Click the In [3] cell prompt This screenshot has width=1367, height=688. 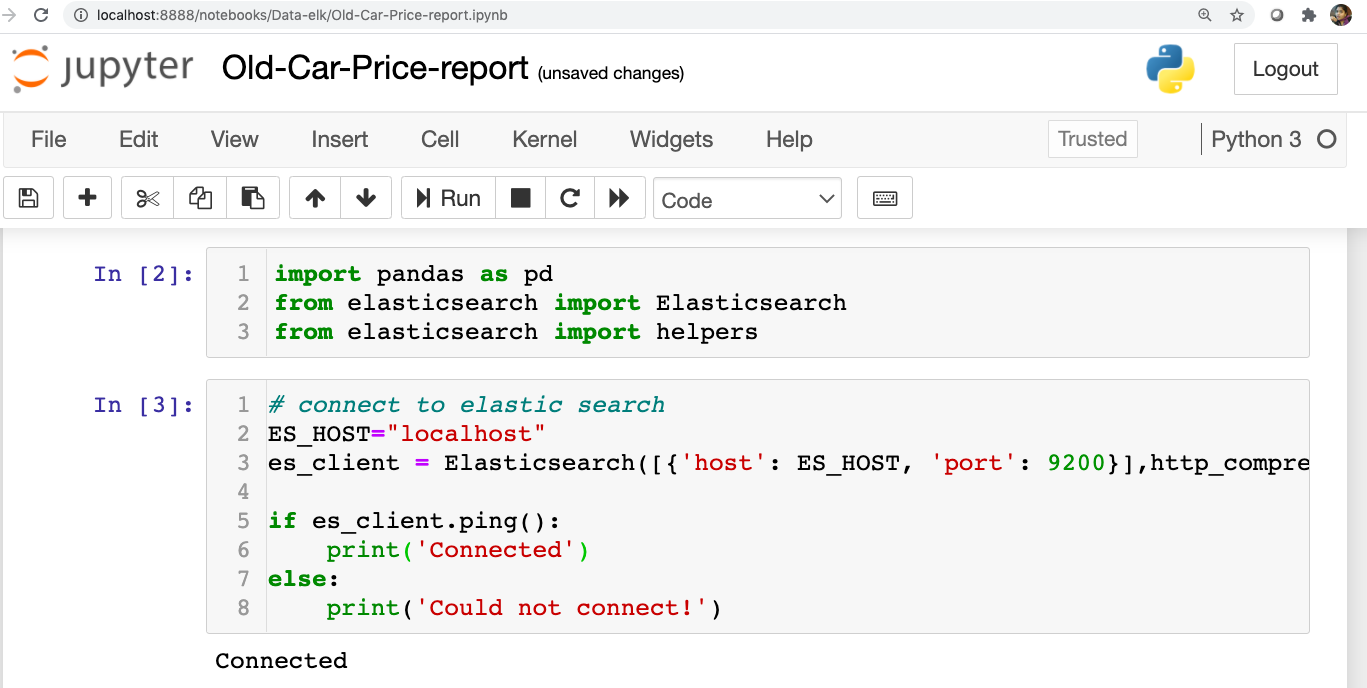click(x=144, y=405)
